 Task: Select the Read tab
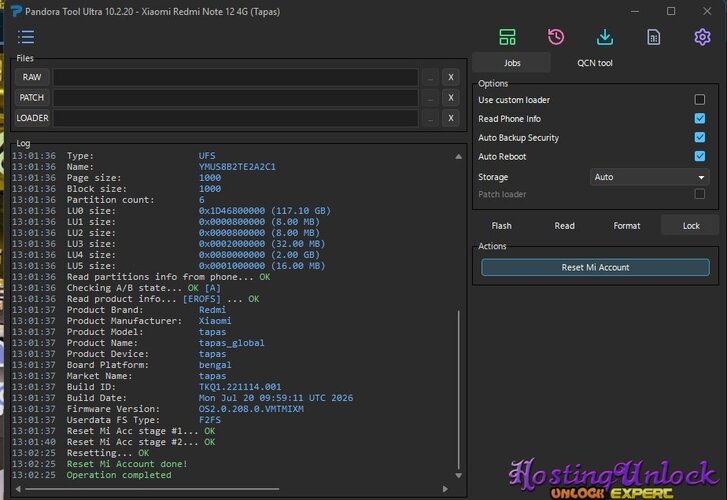click(564, 226)
